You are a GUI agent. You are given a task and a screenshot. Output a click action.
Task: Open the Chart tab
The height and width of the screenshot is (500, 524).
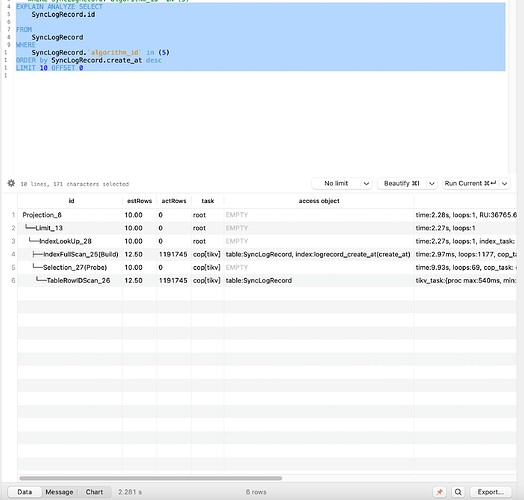click(x=94, y=492)
